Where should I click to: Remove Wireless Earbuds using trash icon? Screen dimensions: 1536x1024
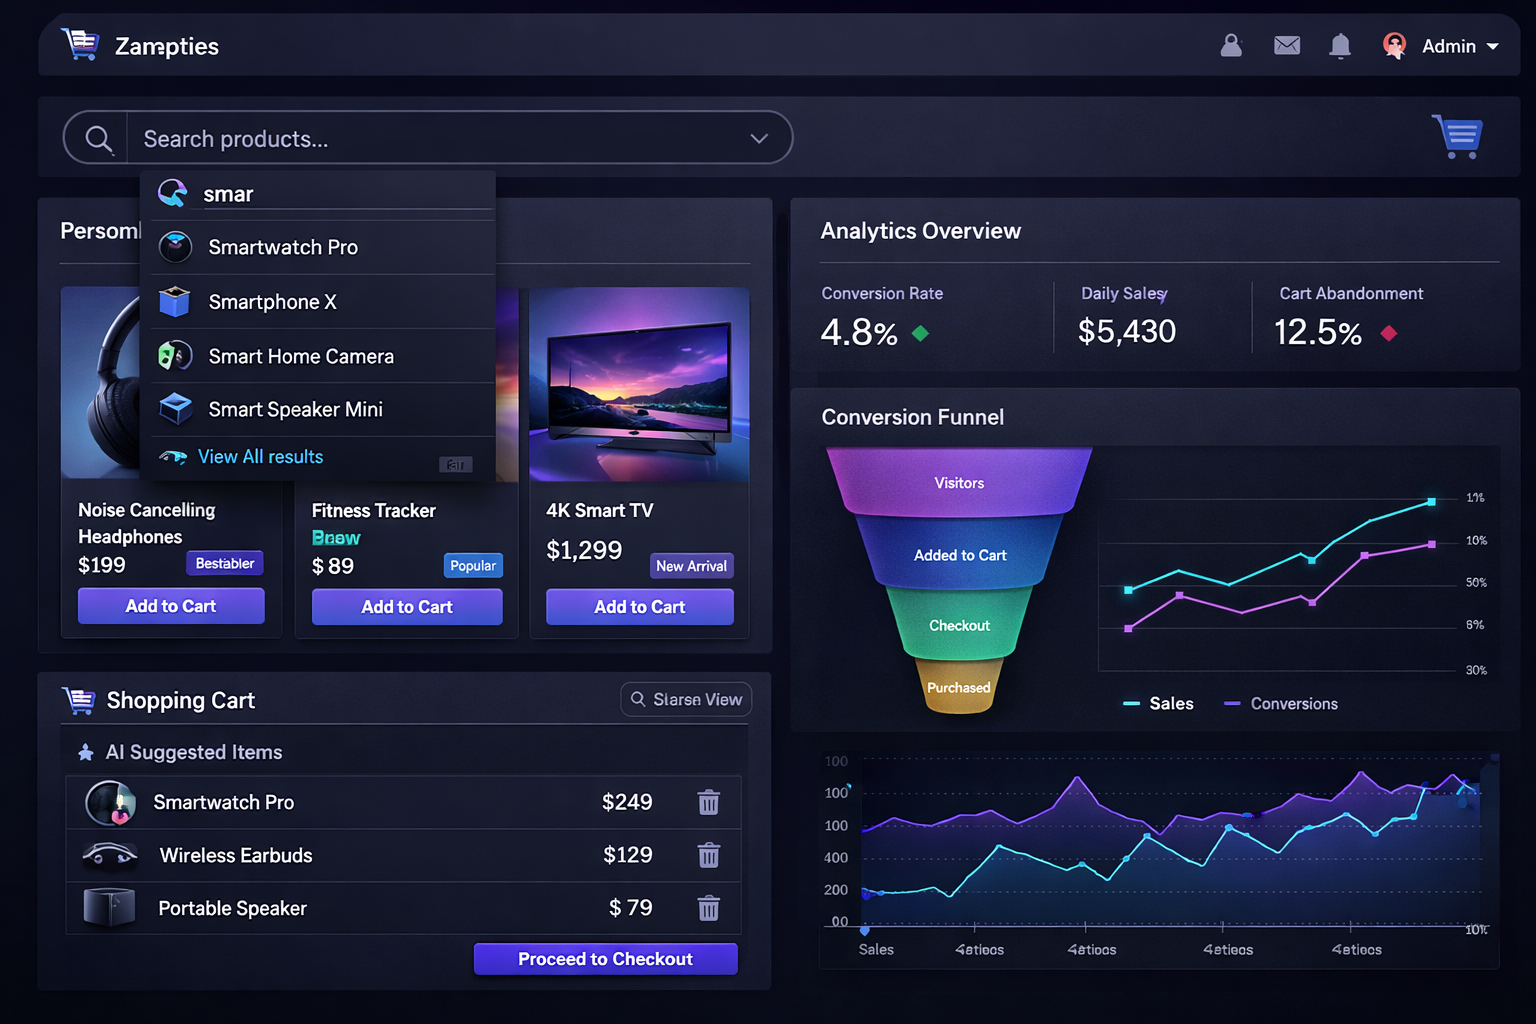coord(709,855)
